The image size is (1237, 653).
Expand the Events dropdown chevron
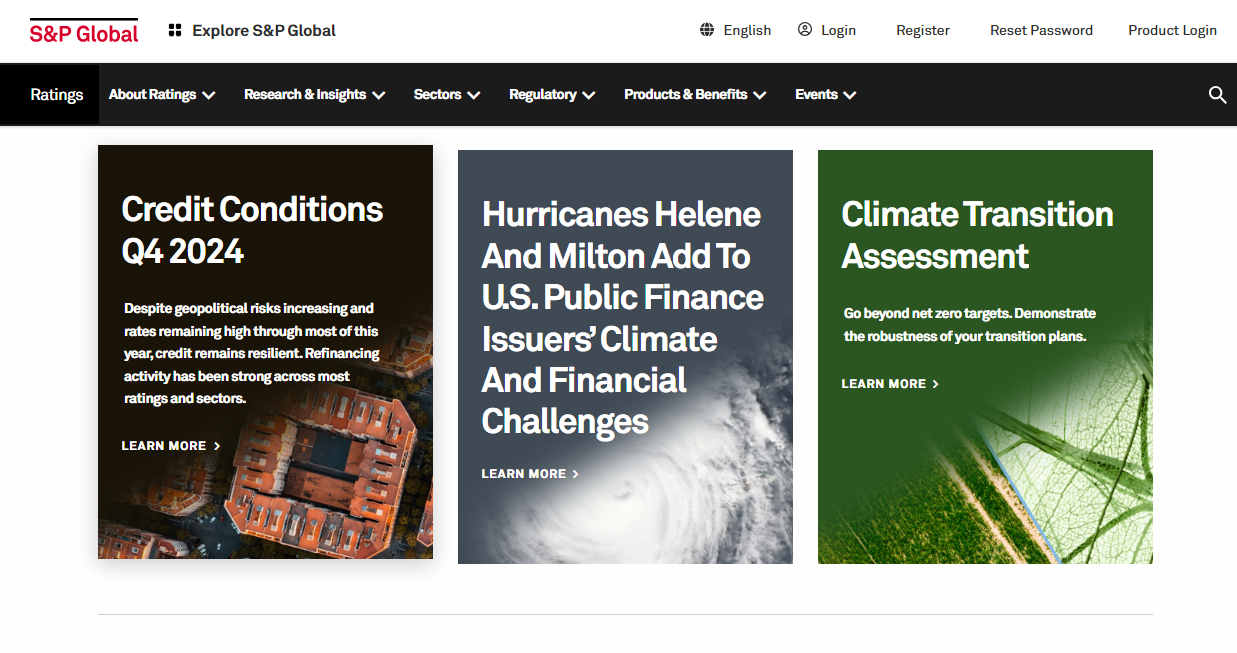849,95
